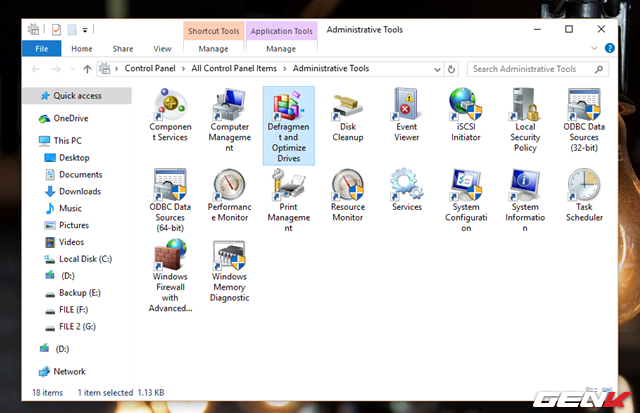Open the File menu

42,49
